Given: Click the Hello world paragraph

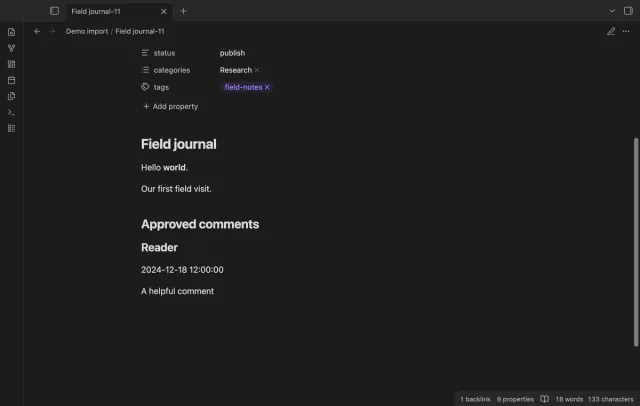Looking at the screenshot, I should pos(164,168).
